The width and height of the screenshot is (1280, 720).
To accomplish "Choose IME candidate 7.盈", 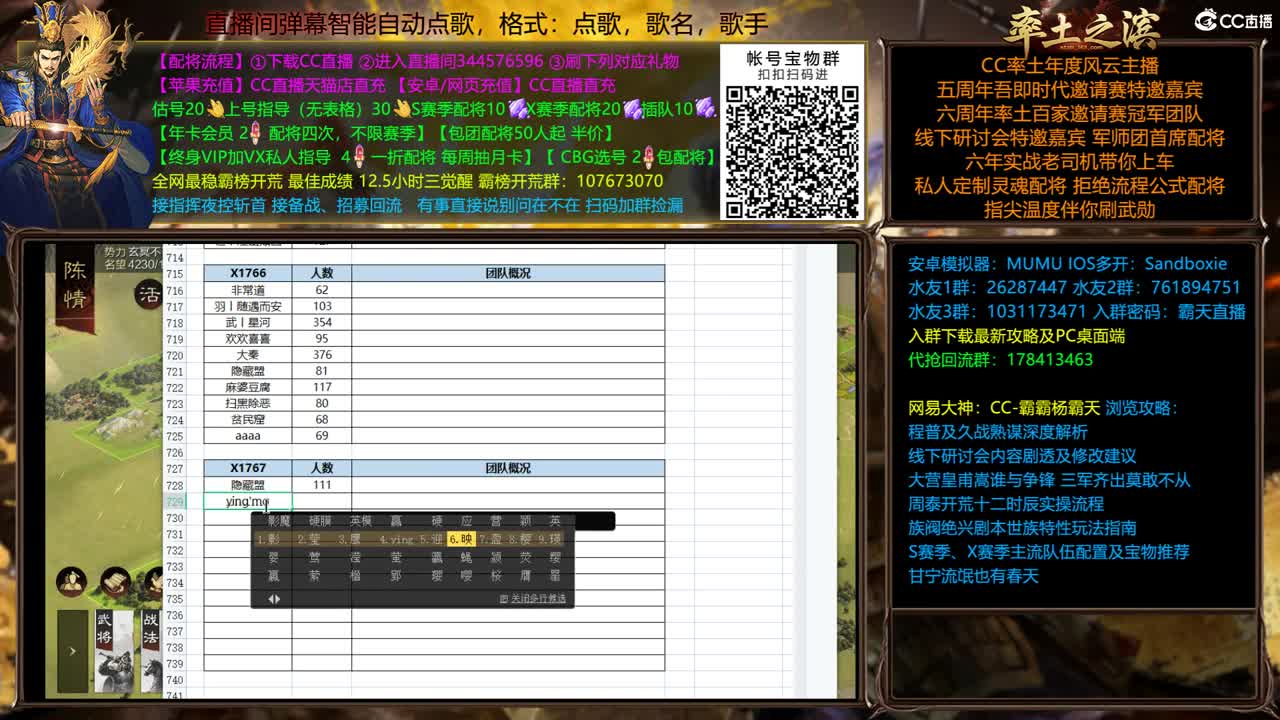I will [x=491, y=539].
